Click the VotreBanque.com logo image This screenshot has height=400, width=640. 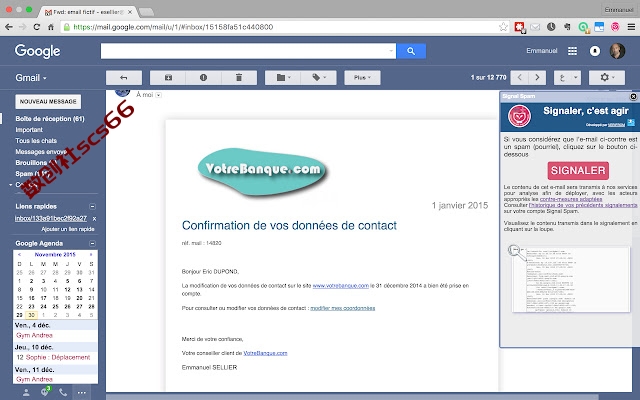pos(262,171)
